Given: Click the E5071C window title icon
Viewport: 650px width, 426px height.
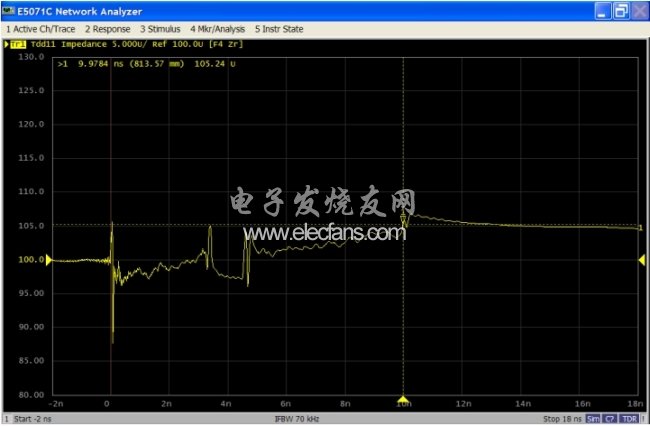Looking at the screenshot, I should click(8, 11).
